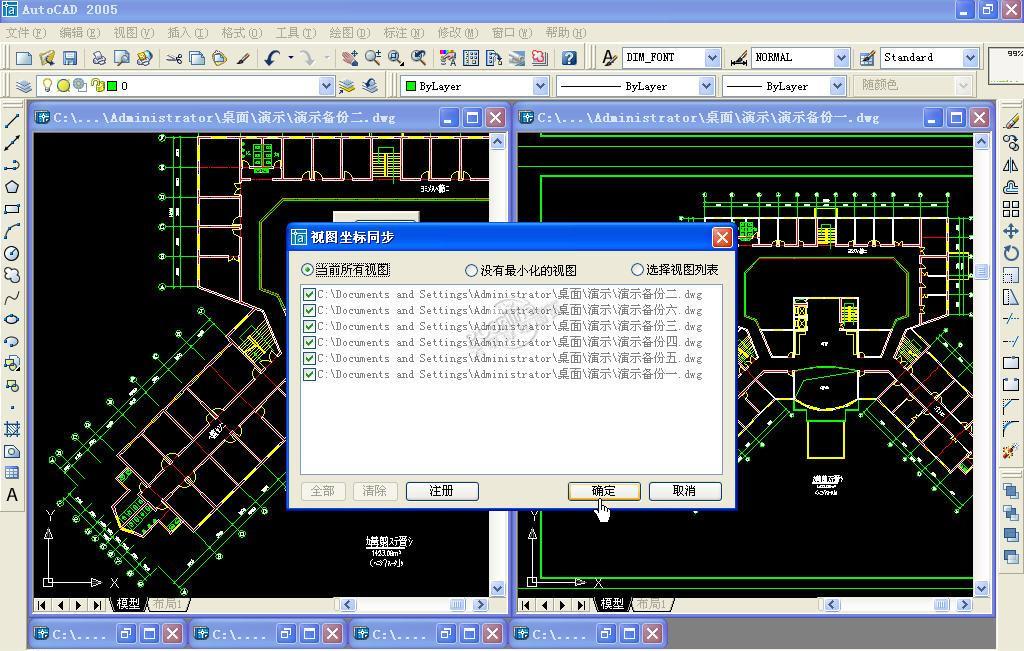The image size is (1024, 651).
Task: Click the green ByLayer color swatch
Action: 411,86
